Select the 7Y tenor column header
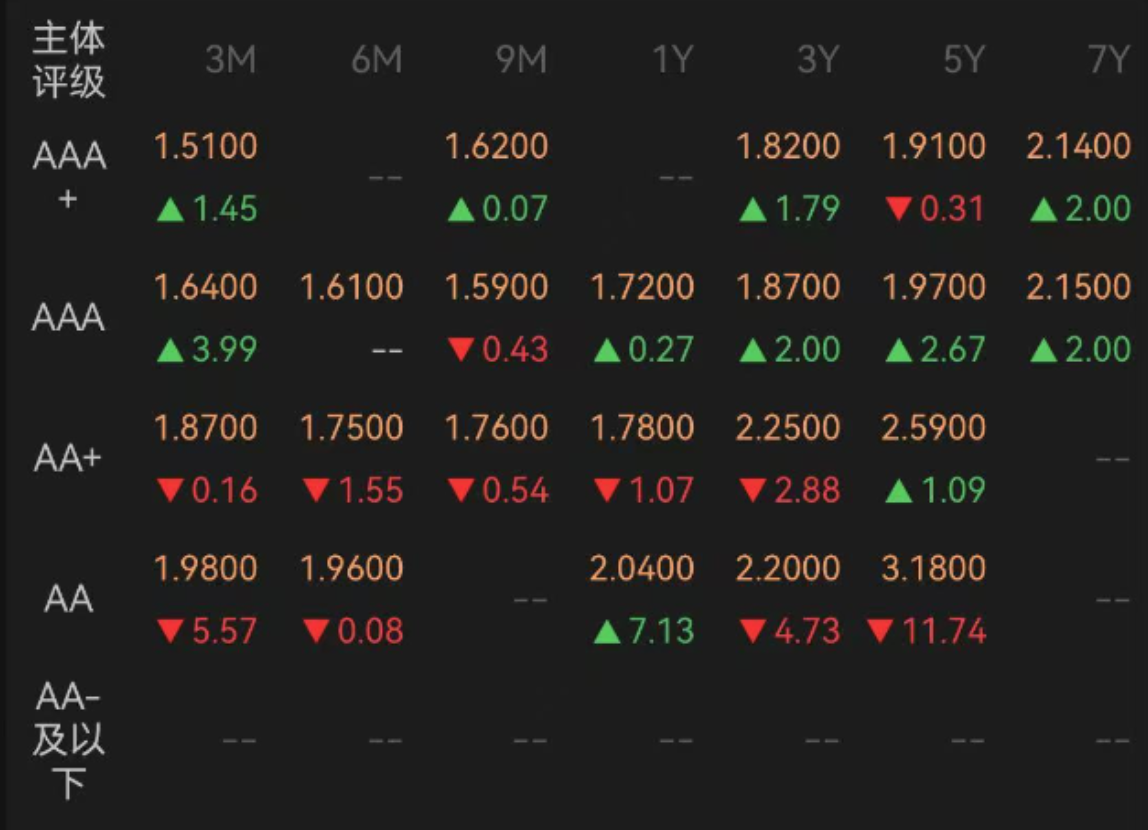This screenshot has width=1148, height=830. coord(1108,61)
